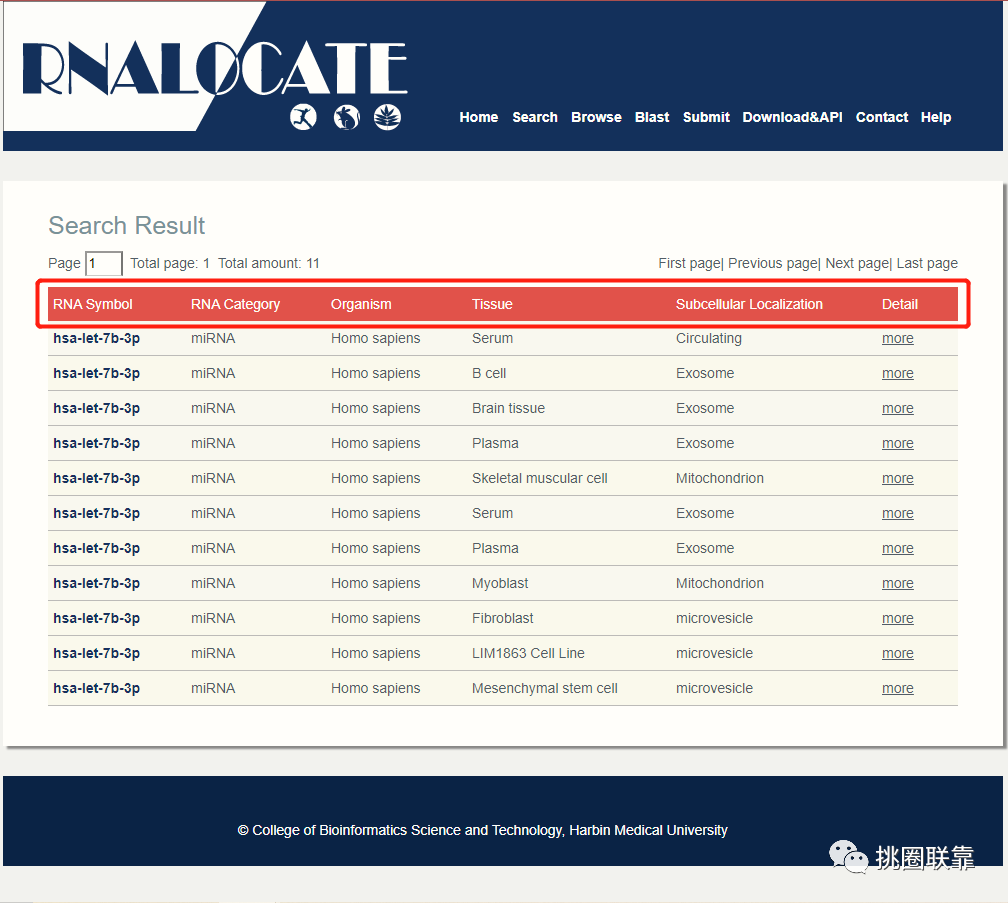
Task: Open the Submit page
Action: click(x=706, y=117)
